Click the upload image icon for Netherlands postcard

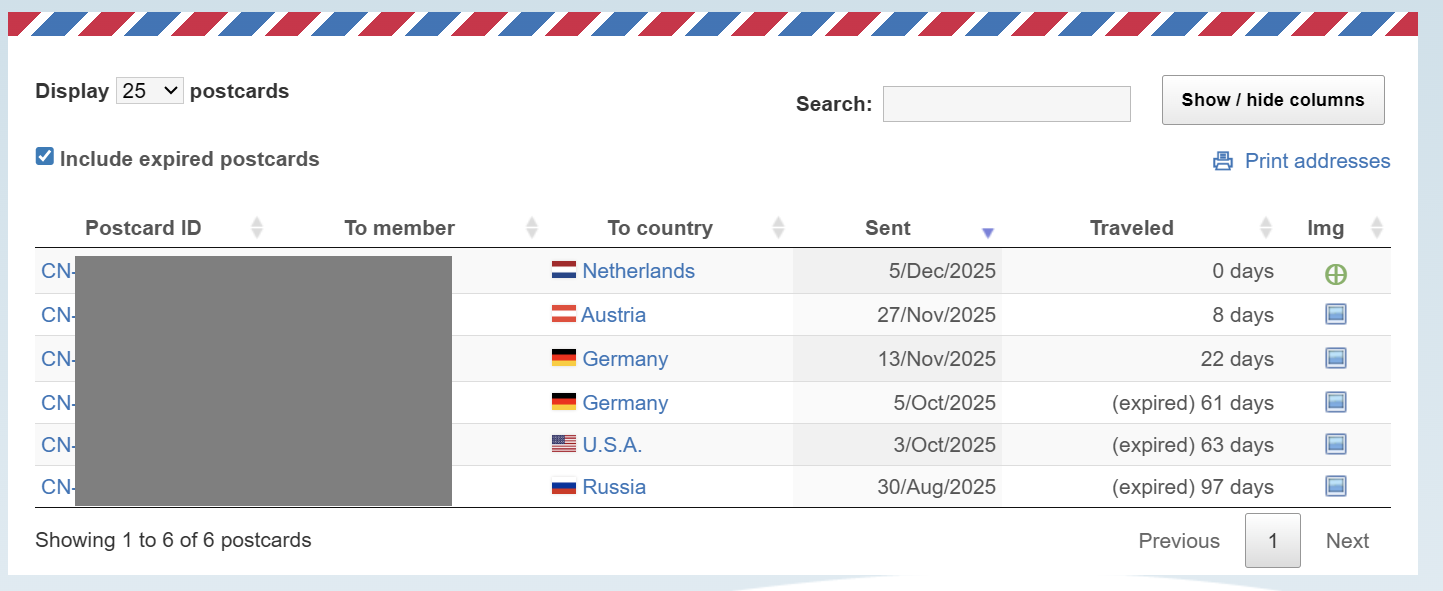pos(1335,273)
